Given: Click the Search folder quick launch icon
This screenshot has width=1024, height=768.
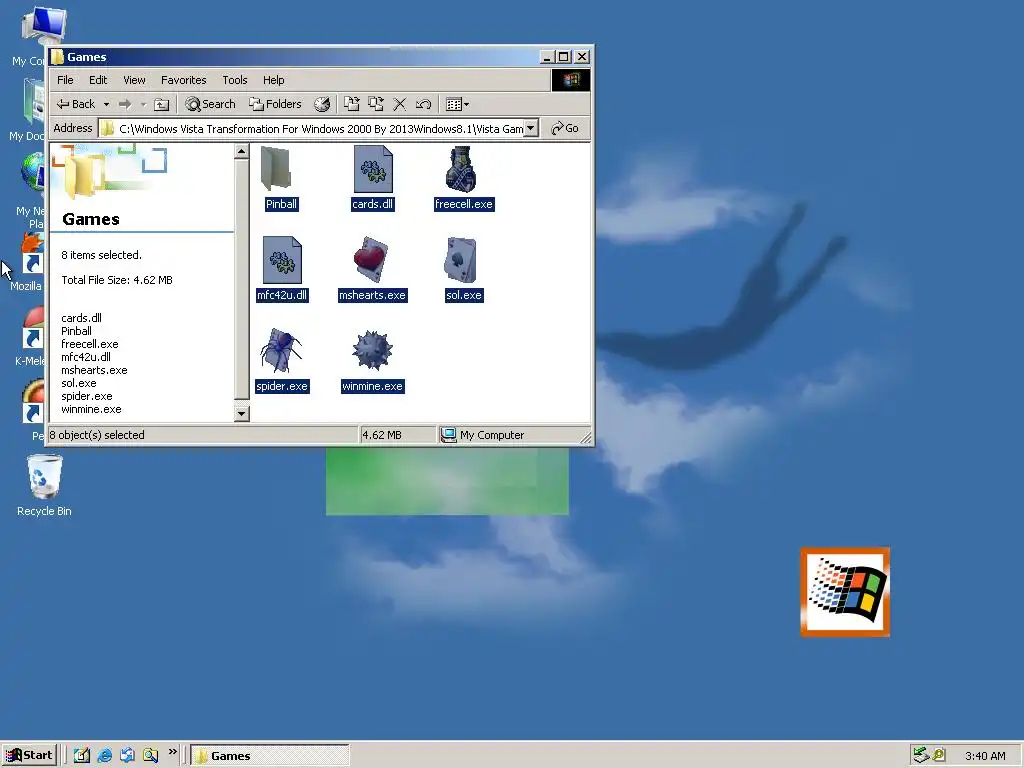Looking at the screenshot, I should (150, 756).
